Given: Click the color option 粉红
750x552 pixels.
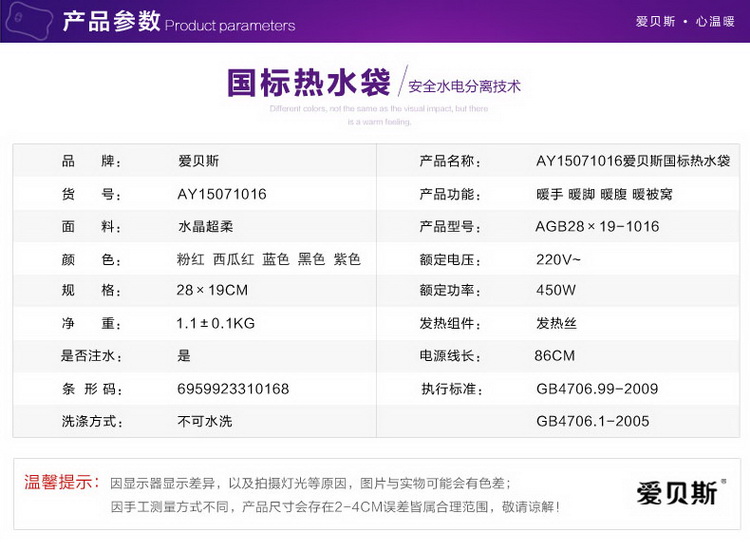Looking at the screenshot, I should [190, 259].
